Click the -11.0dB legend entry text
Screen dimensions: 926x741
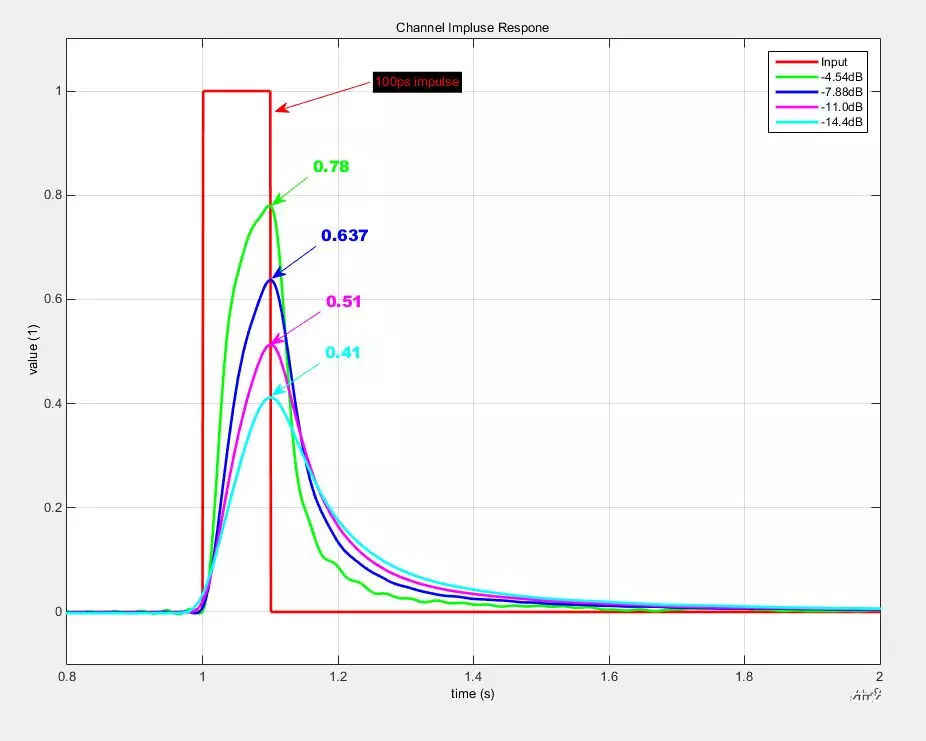tap(841, 107)
